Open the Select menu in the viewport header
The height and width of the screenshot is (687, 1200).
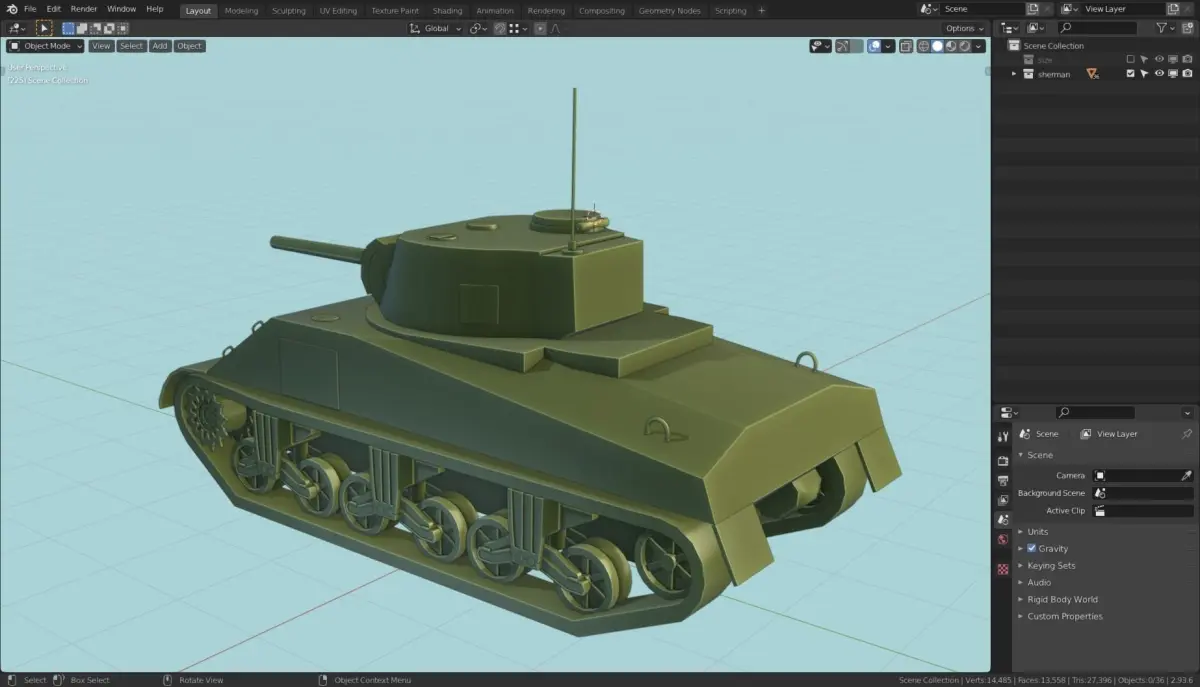click(x=131, y=46)
